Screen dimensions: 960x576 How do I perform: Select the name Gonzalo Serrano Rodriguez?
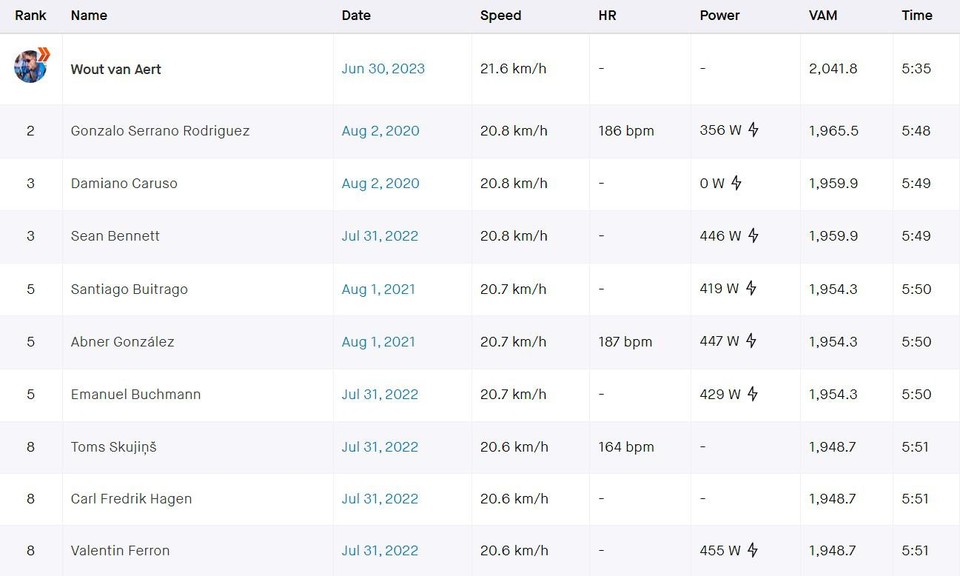tap(160, 130)
